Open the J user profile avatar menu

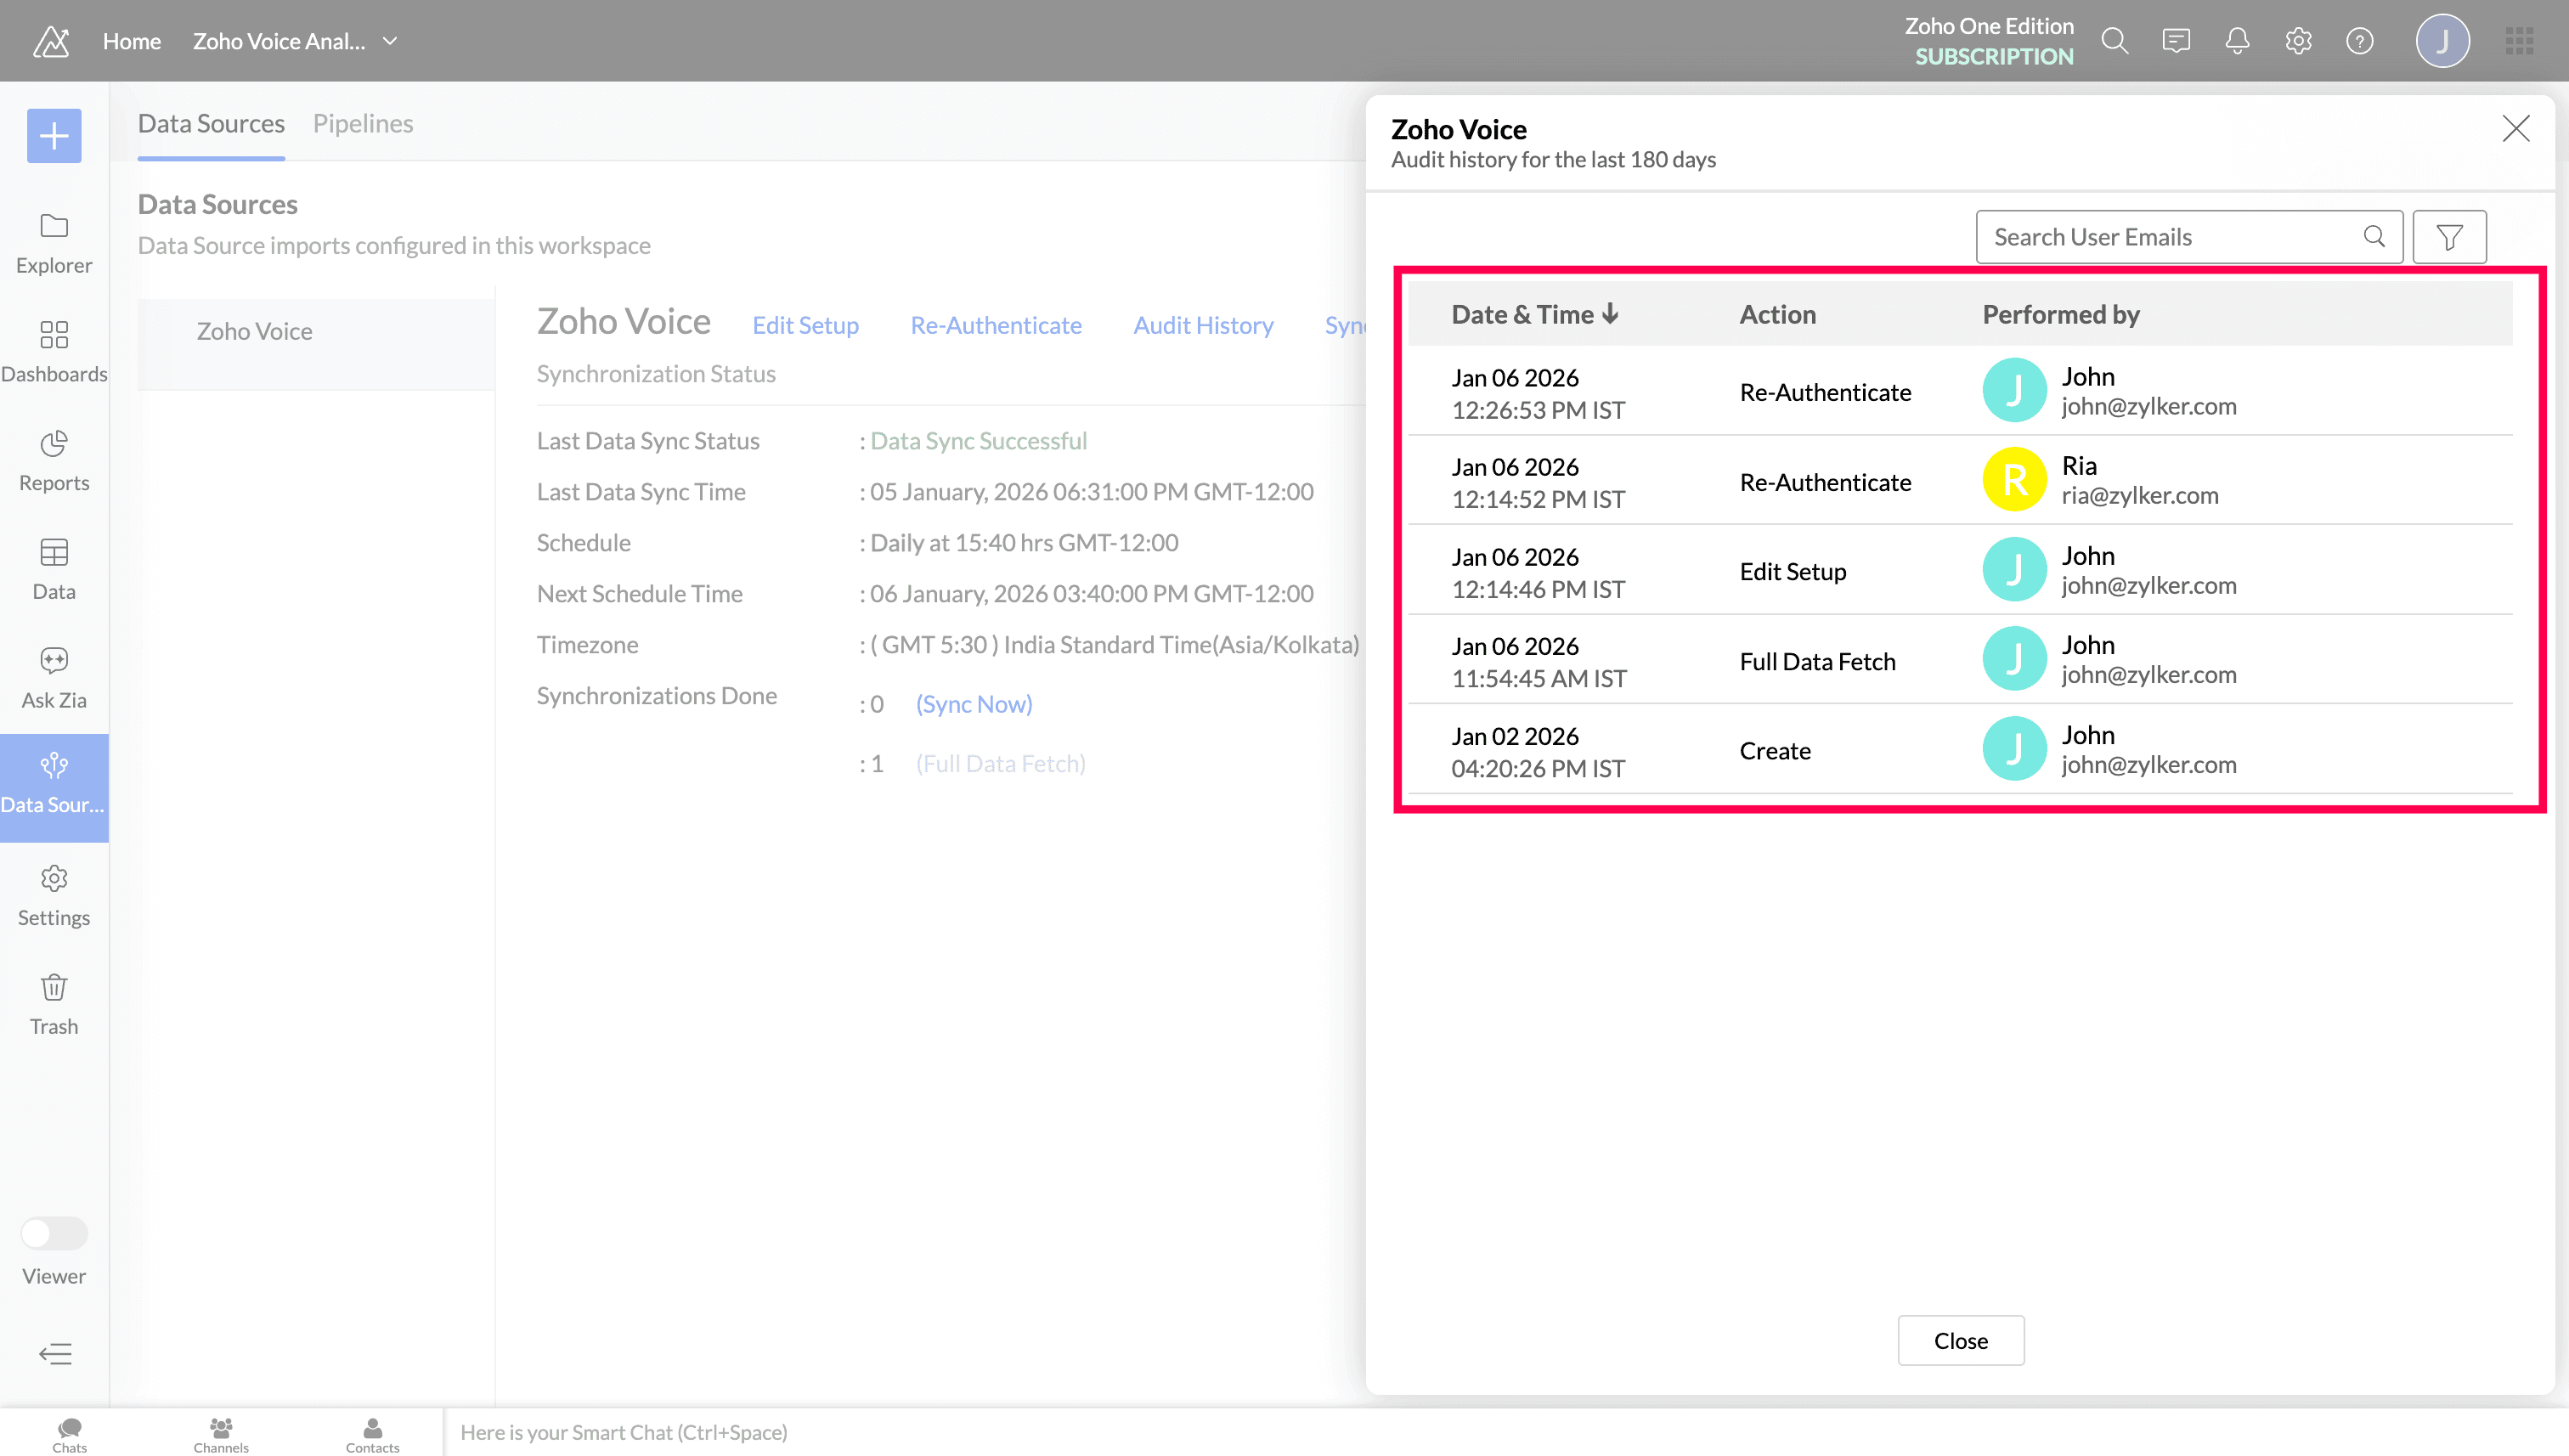click(x=2442, y=41)
